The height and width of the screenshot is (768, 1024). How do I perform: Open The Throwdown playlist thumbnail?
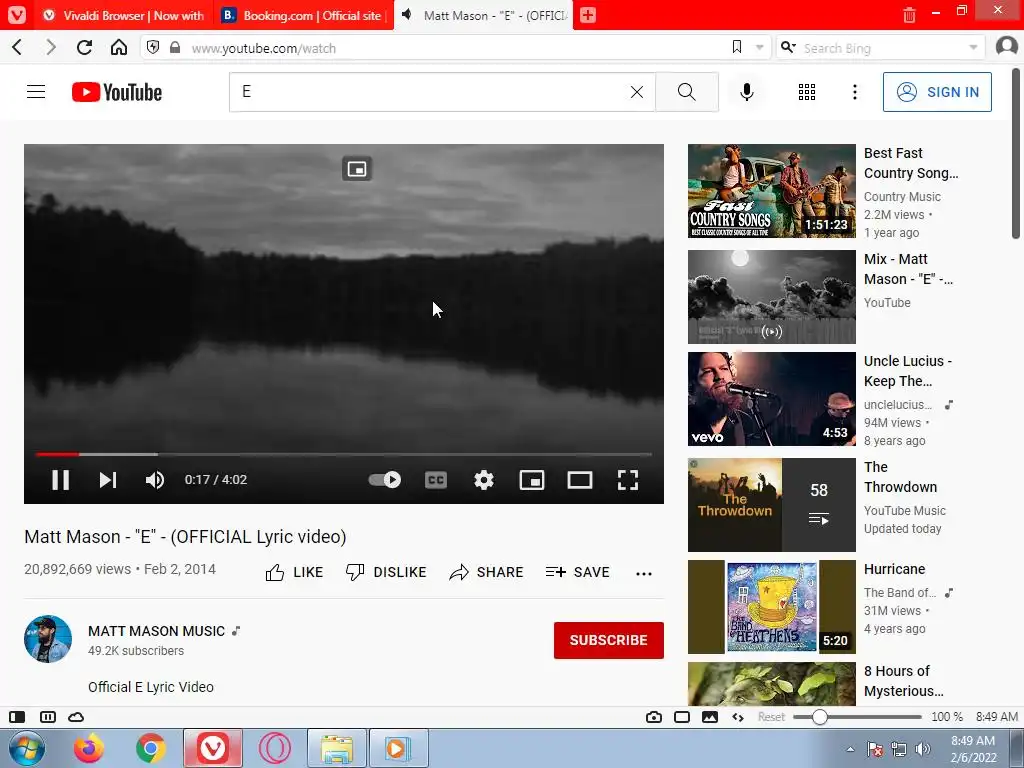coord(771,505)
